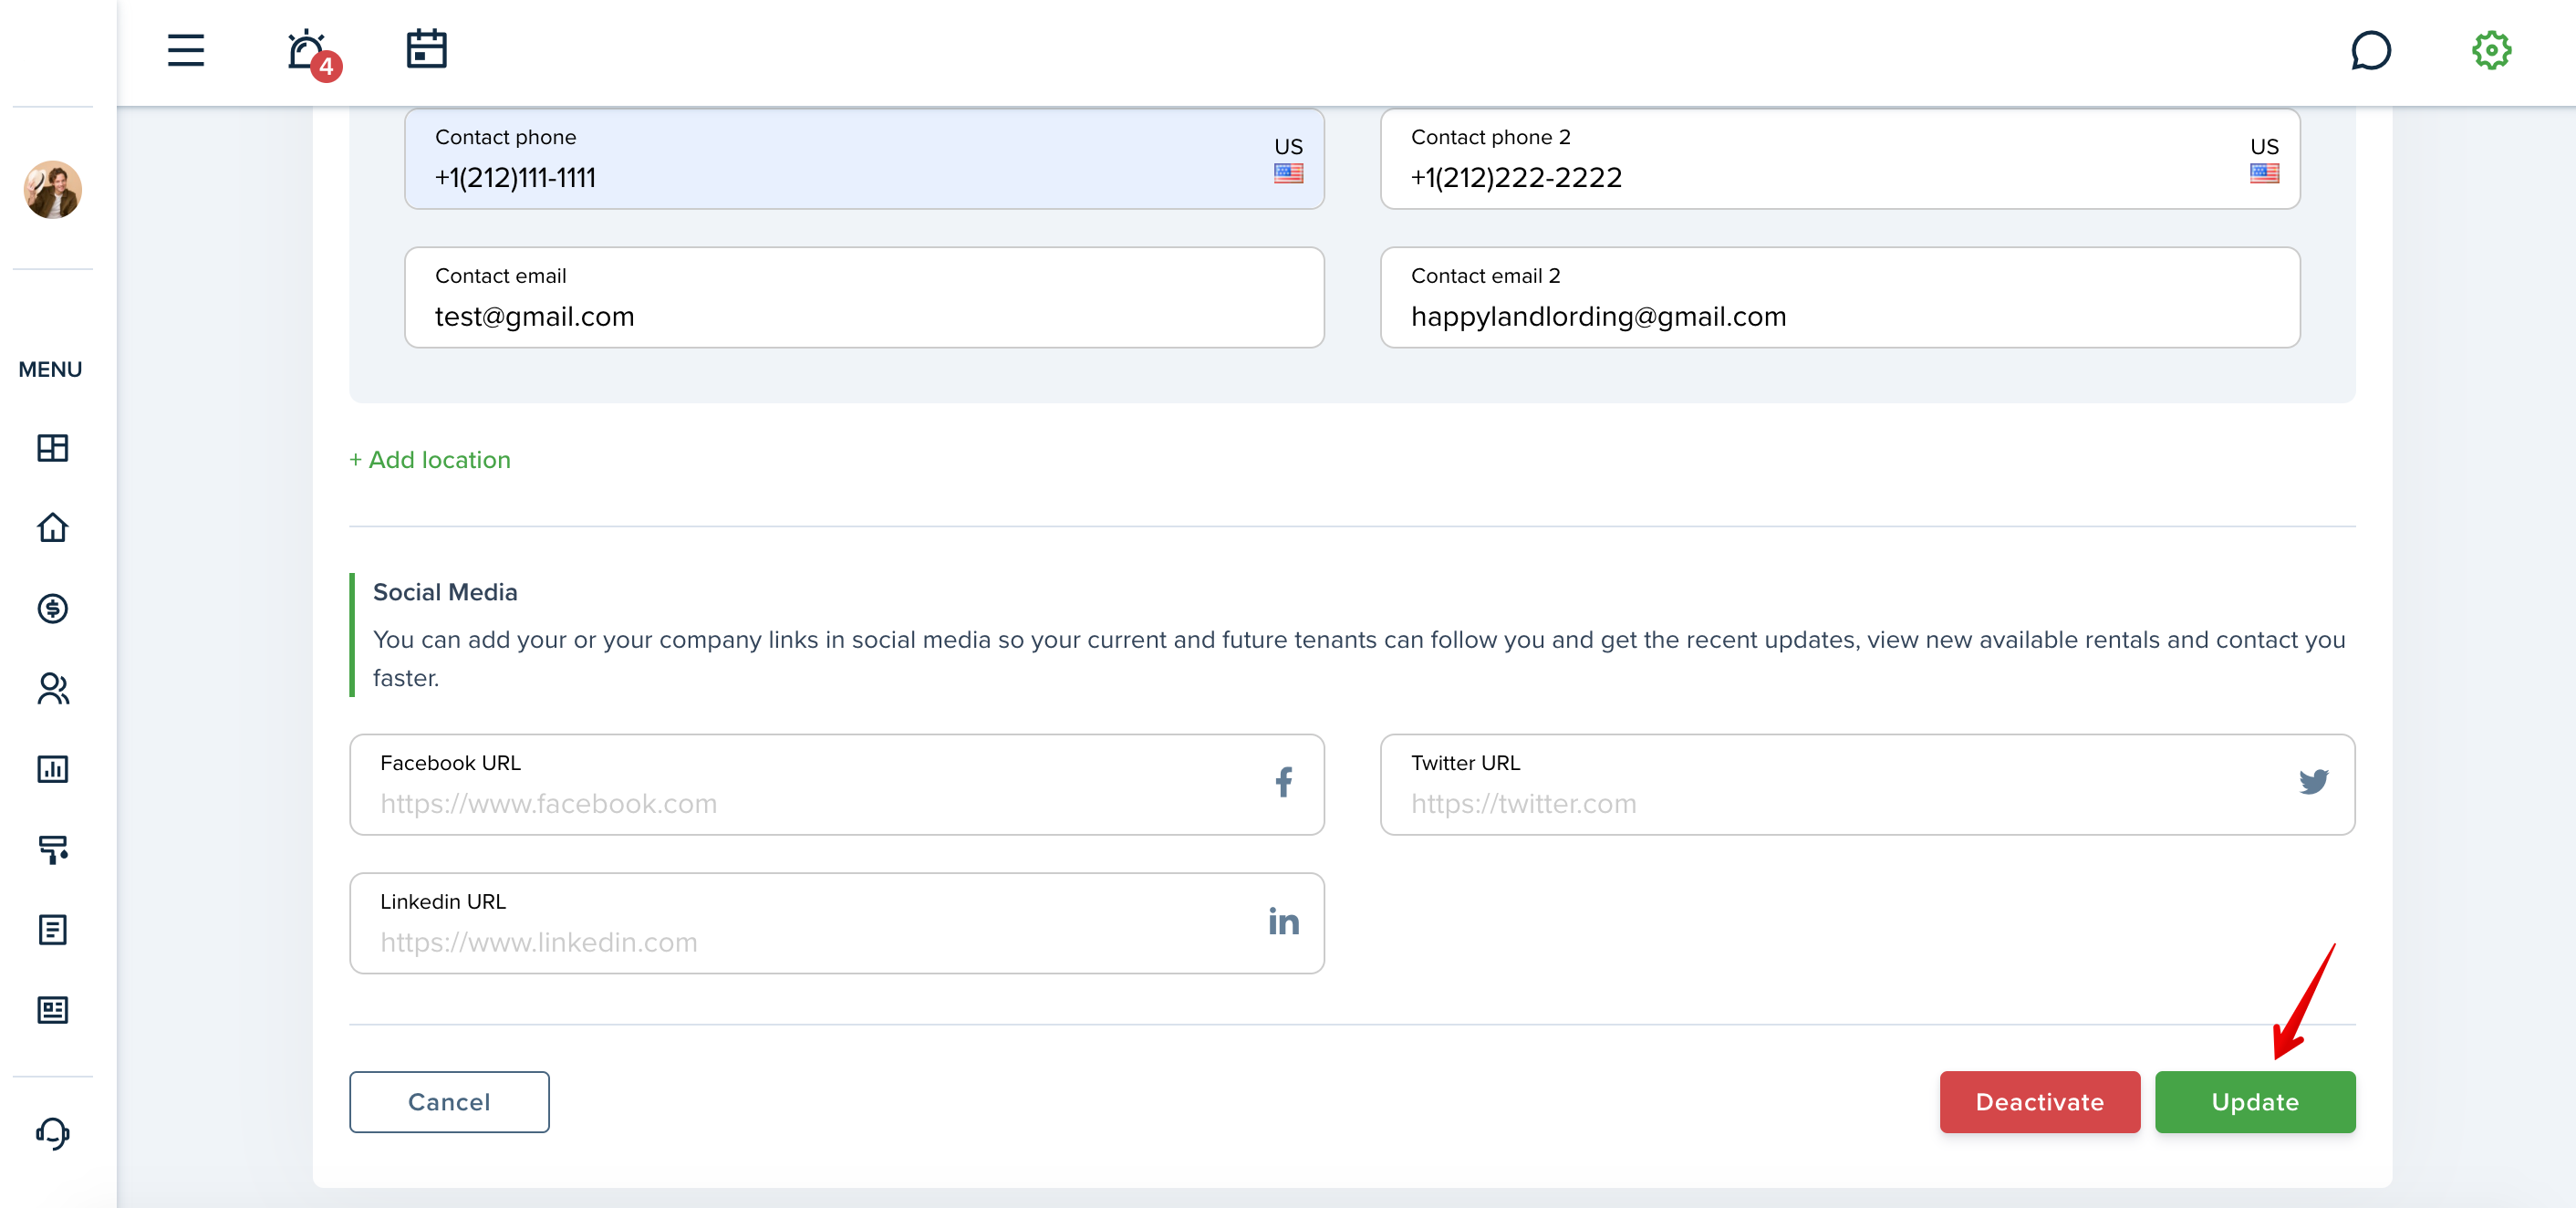Open the accounting dollar icon in sidebar
Screen dimensions: 2576x1208
click(x=53, y=608)
